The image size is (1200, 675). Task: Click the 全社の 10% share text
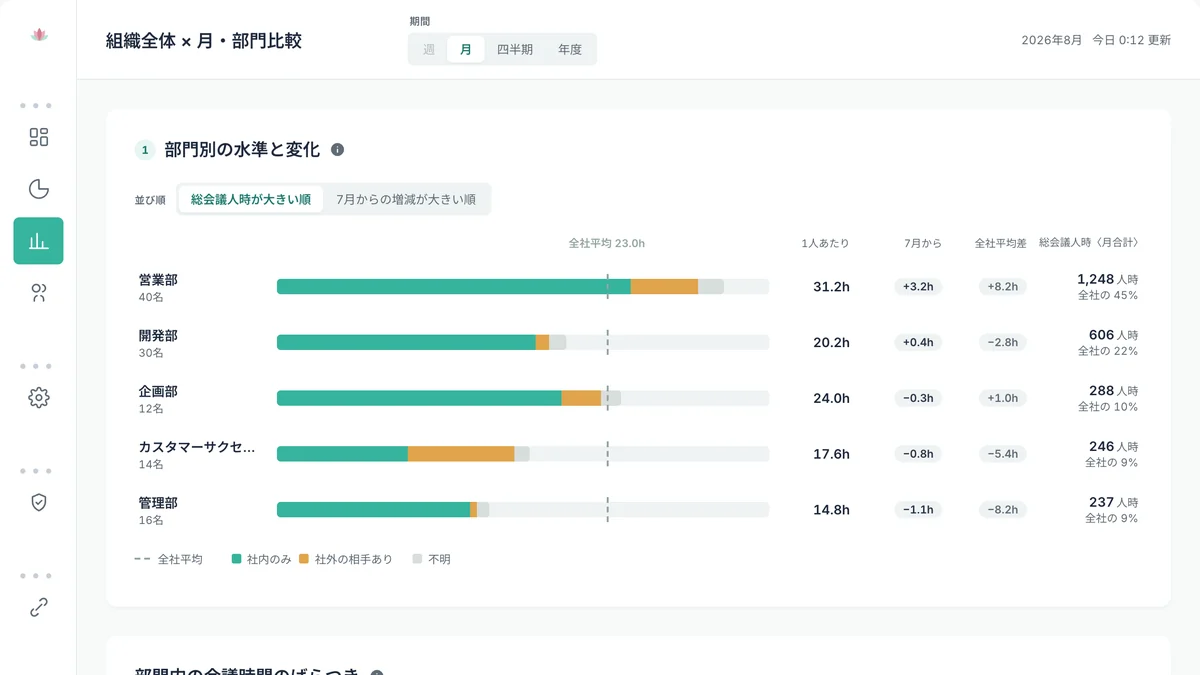[x=1107, y=408]
